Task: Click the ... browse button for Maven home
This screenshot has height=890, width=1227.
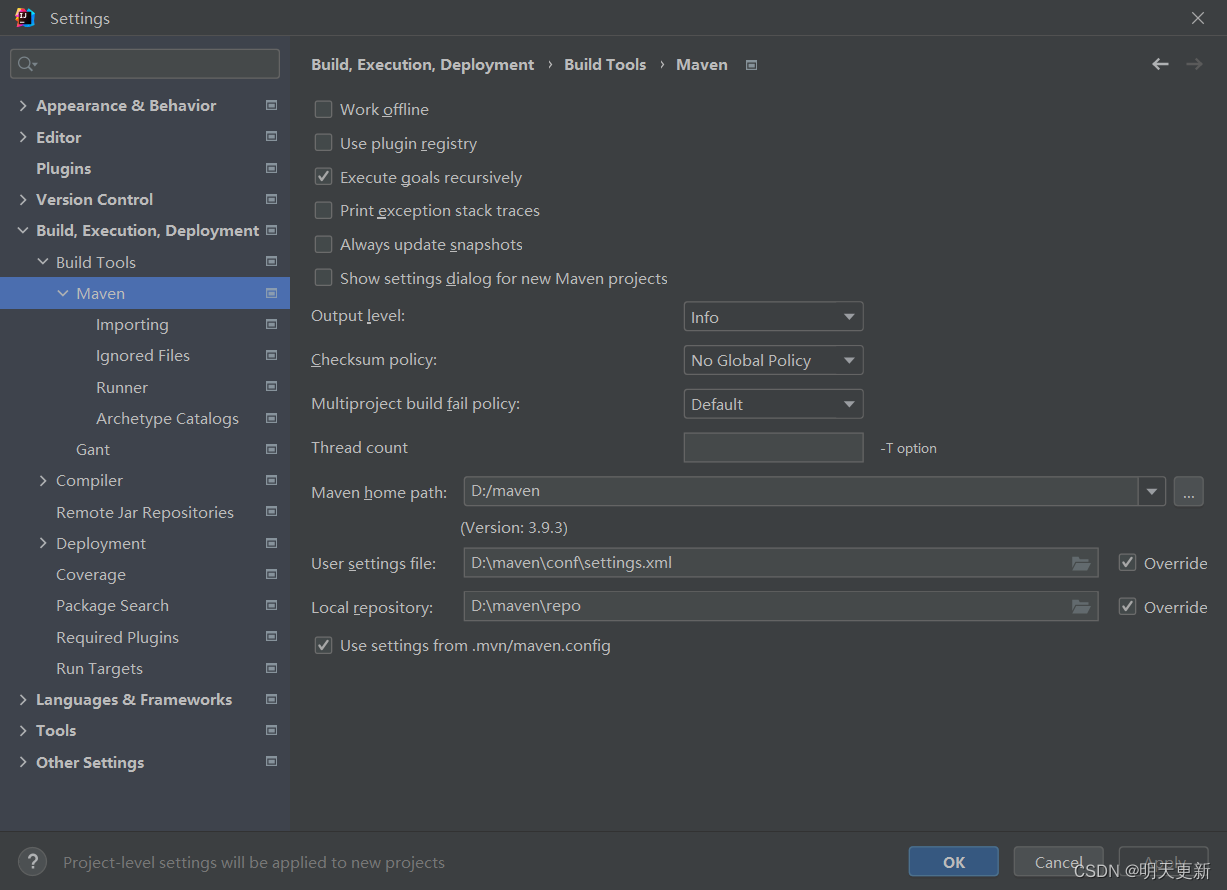Action: (1188, 491)
